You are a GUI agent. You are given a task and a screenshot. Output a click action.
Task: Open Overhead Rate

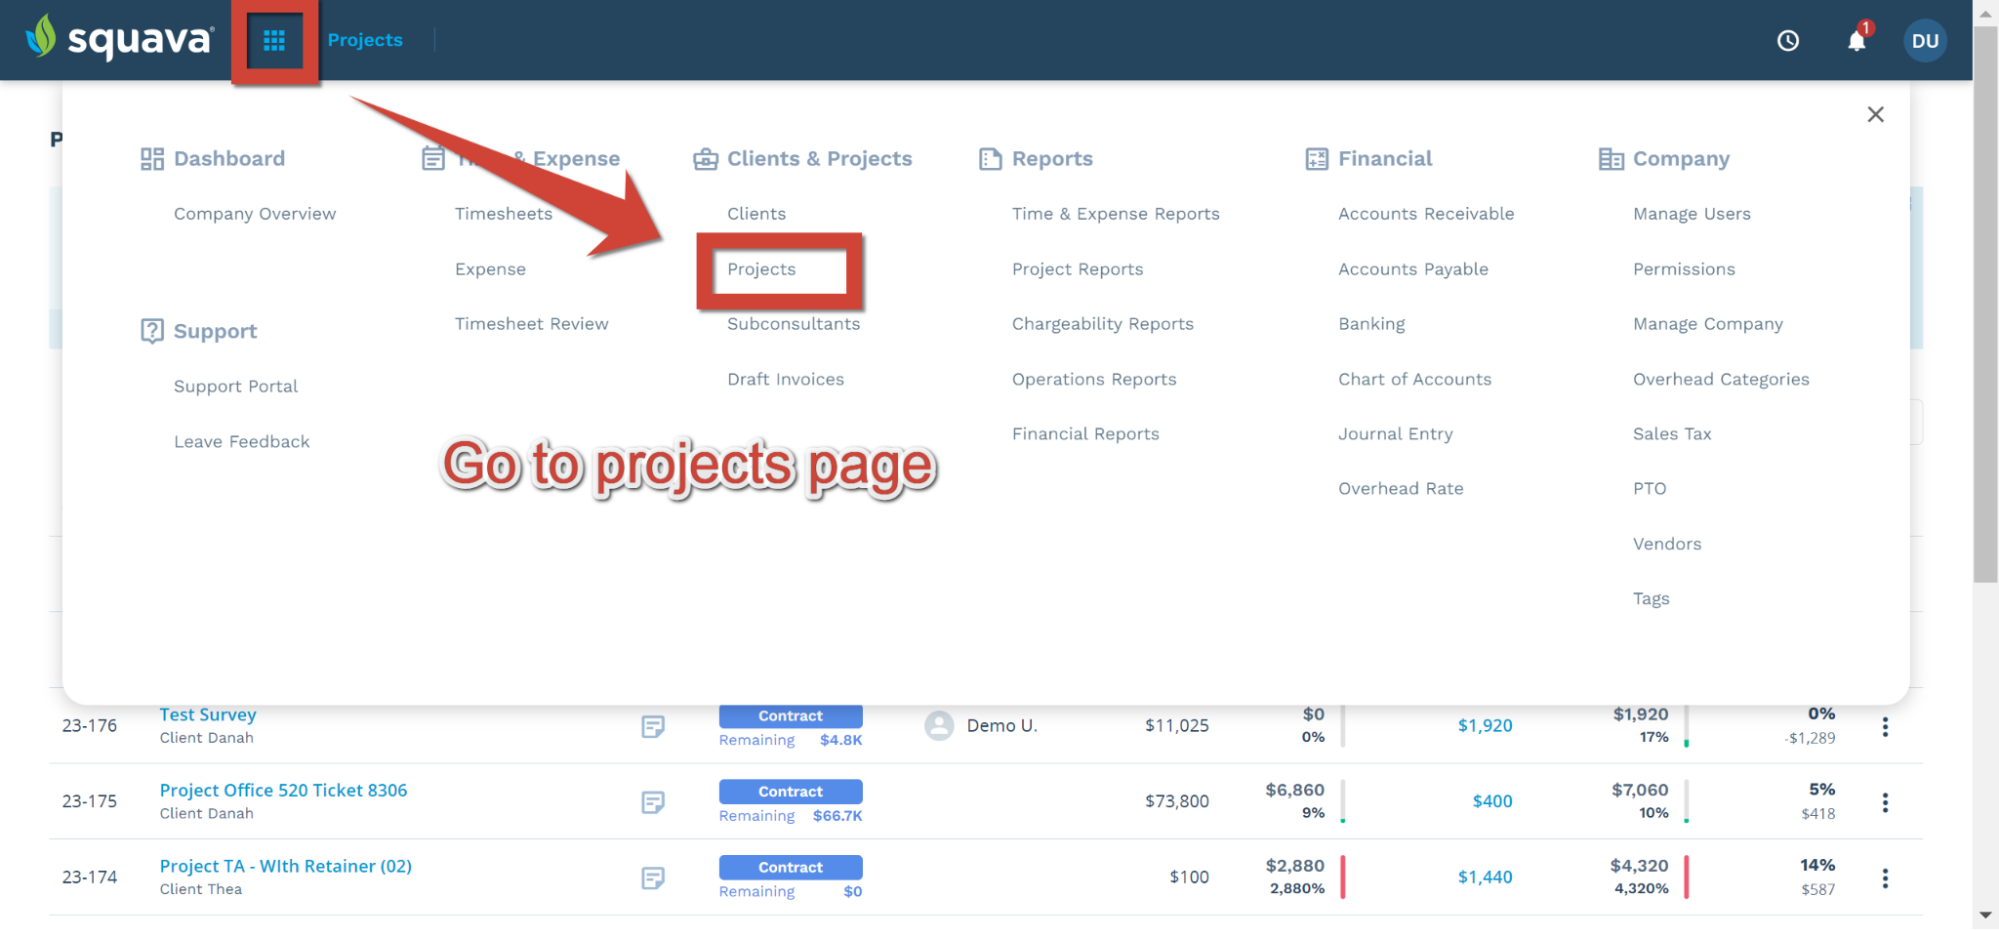[1400, 489]
